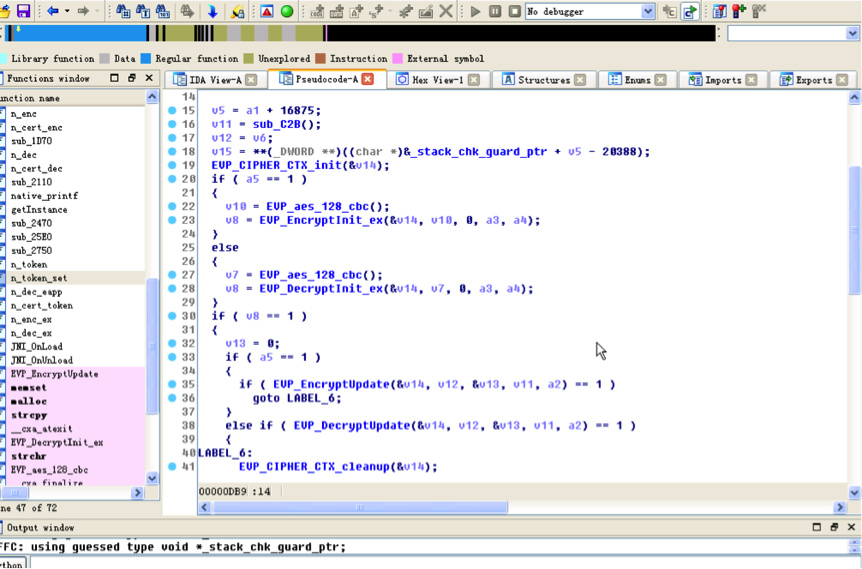Switch to the Imports tab
The height and width of the screenshot is (569, 862).
(x=722, y=79)
